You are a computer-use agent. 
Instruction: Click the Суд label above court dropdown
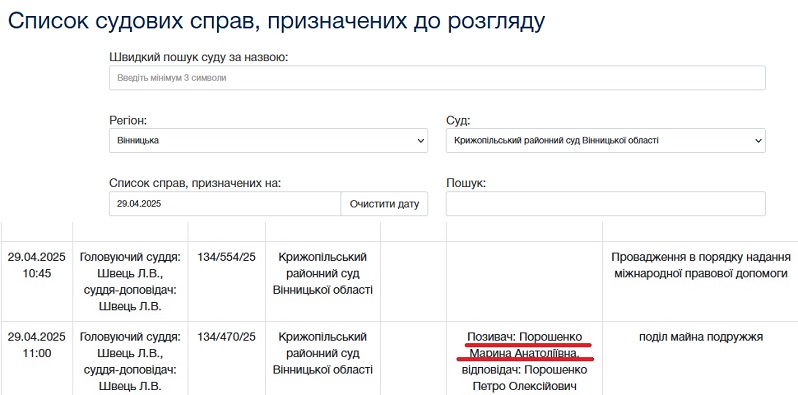pos(458,121)
